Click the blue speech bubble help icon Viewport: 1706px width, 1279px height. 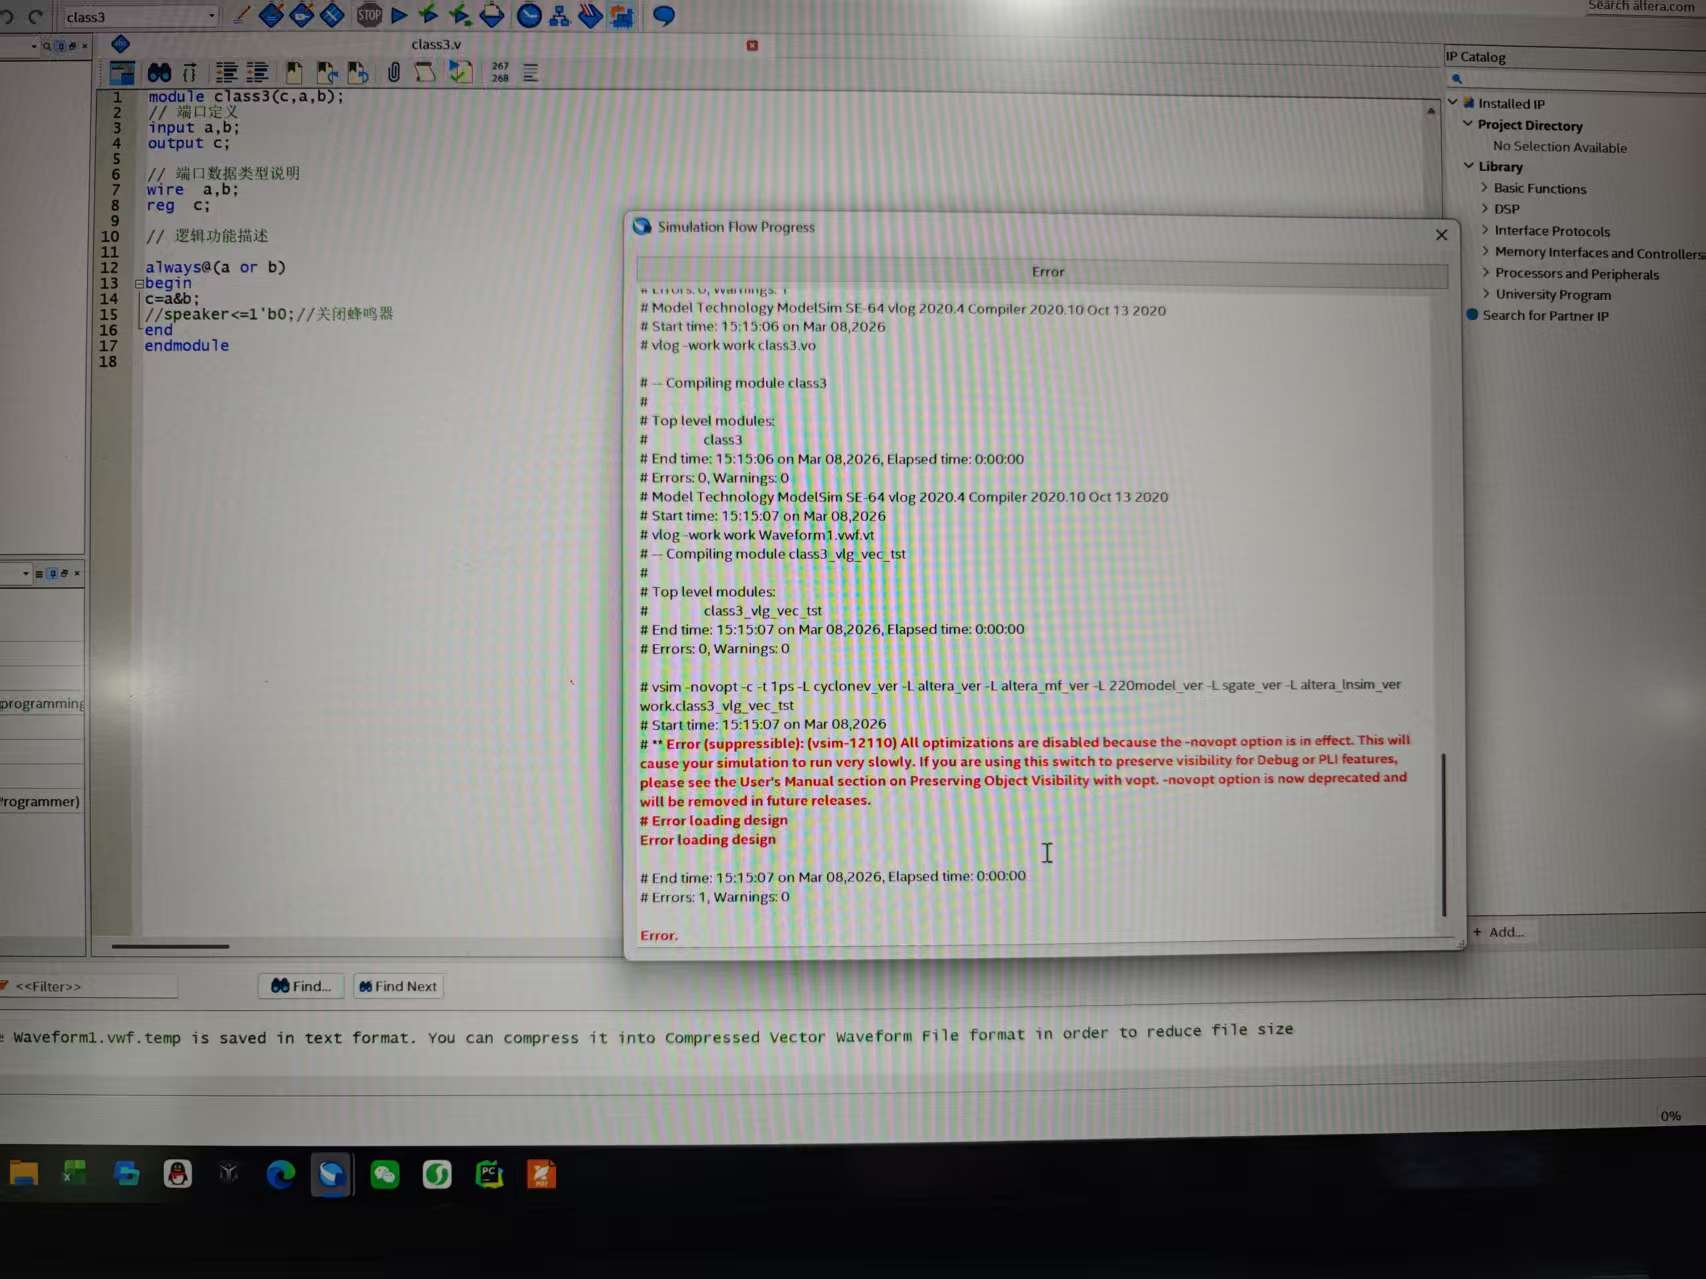[x=663, y=16]
